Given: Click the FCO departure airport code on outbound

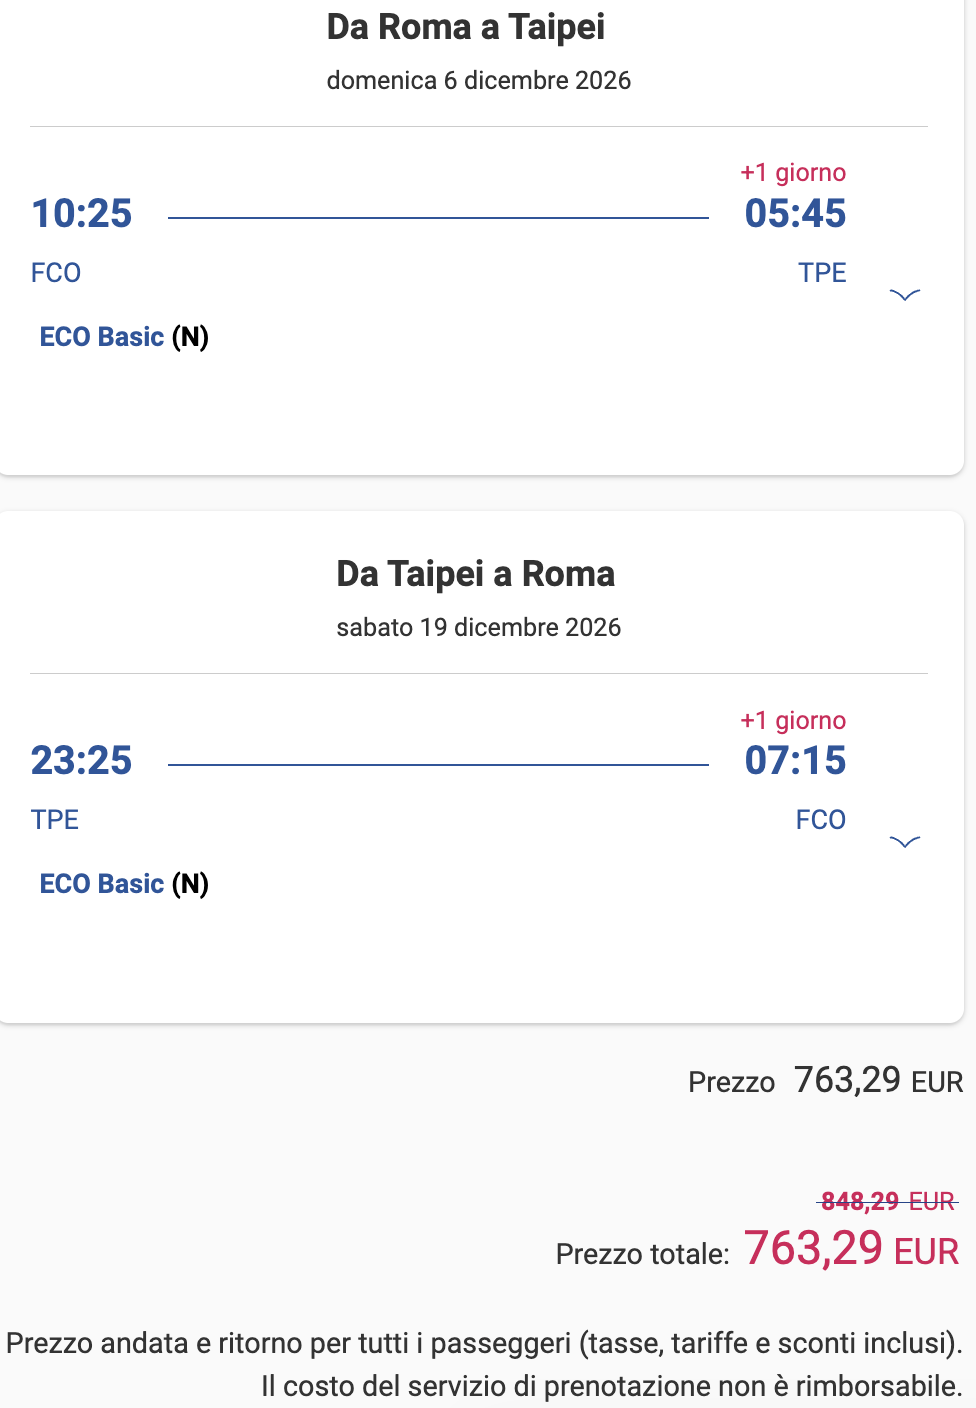Looking at the screenshot, I should [56, 272].
